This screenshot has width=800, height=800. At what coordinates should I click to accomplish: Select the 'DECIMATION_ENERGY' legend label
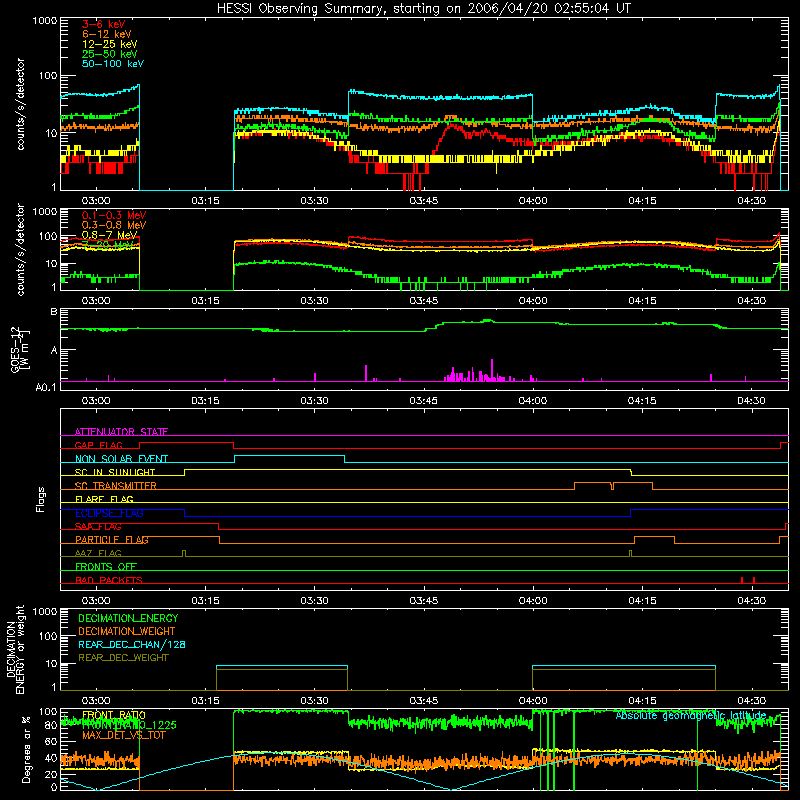click(x=128, y=618)
